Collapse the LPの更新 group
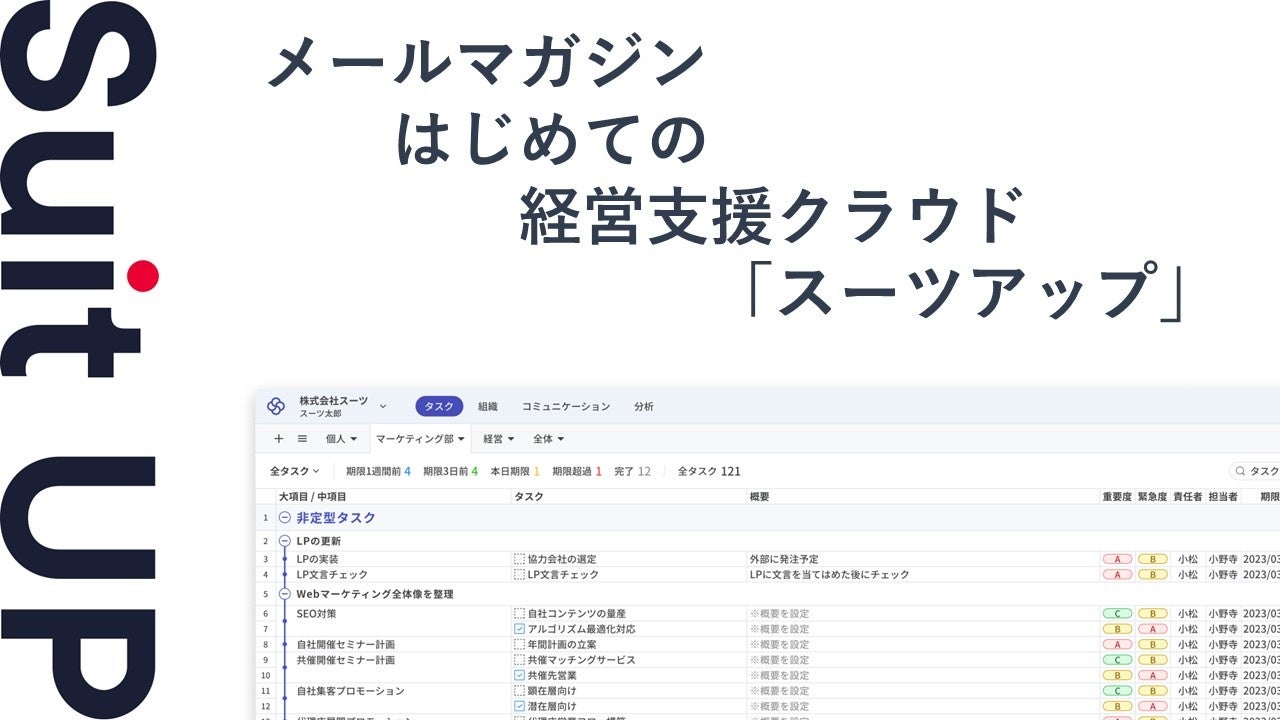 [285, 541]
